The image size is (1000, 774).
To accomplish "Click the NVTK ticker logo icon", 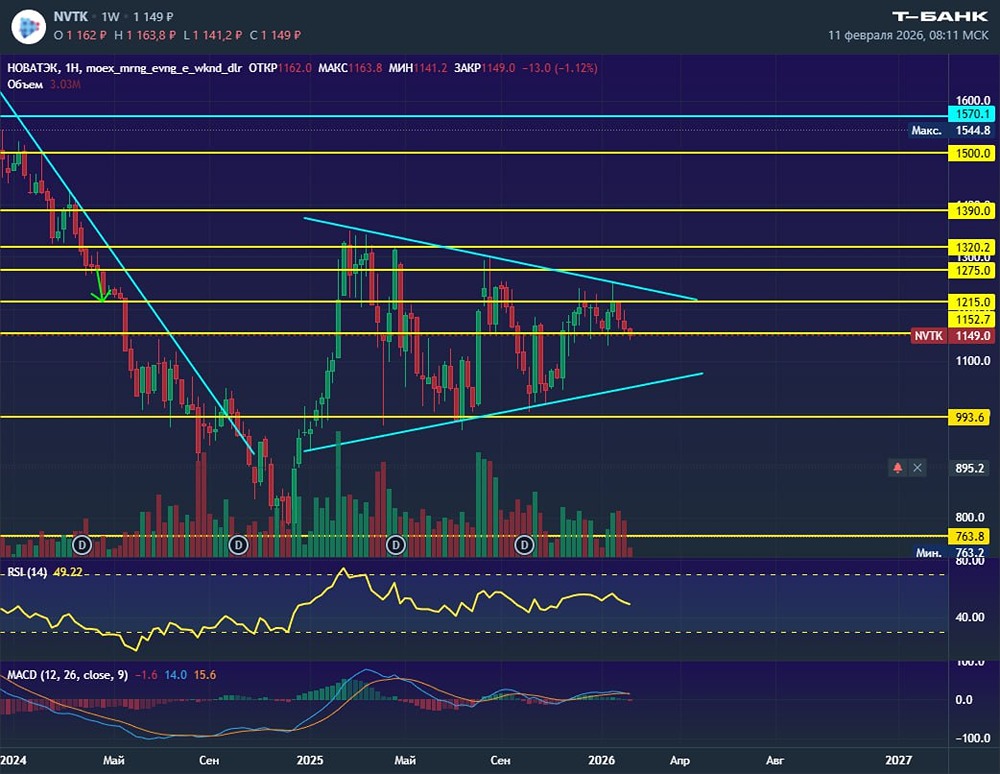I will tap(29, 26).
